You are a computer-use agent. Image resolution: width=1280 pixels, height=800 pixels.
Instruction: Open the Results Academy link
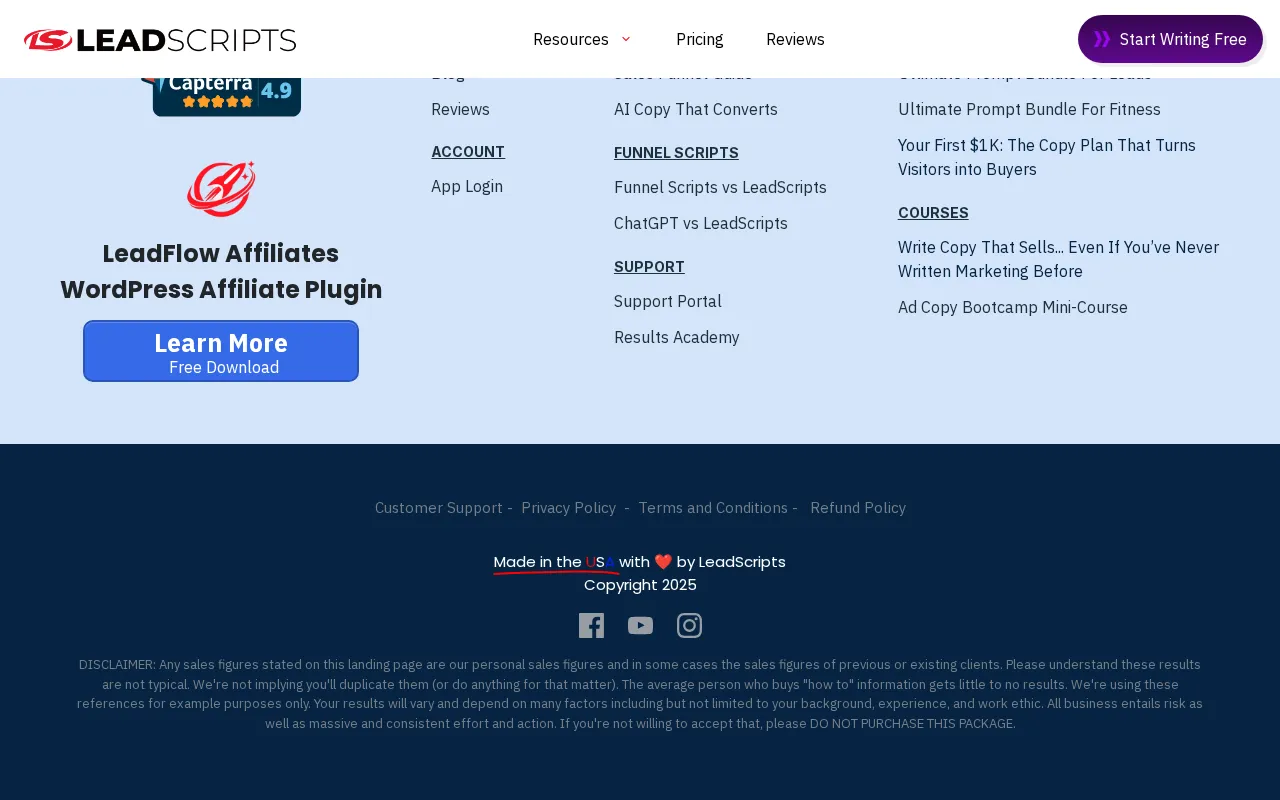pos(676,337)
